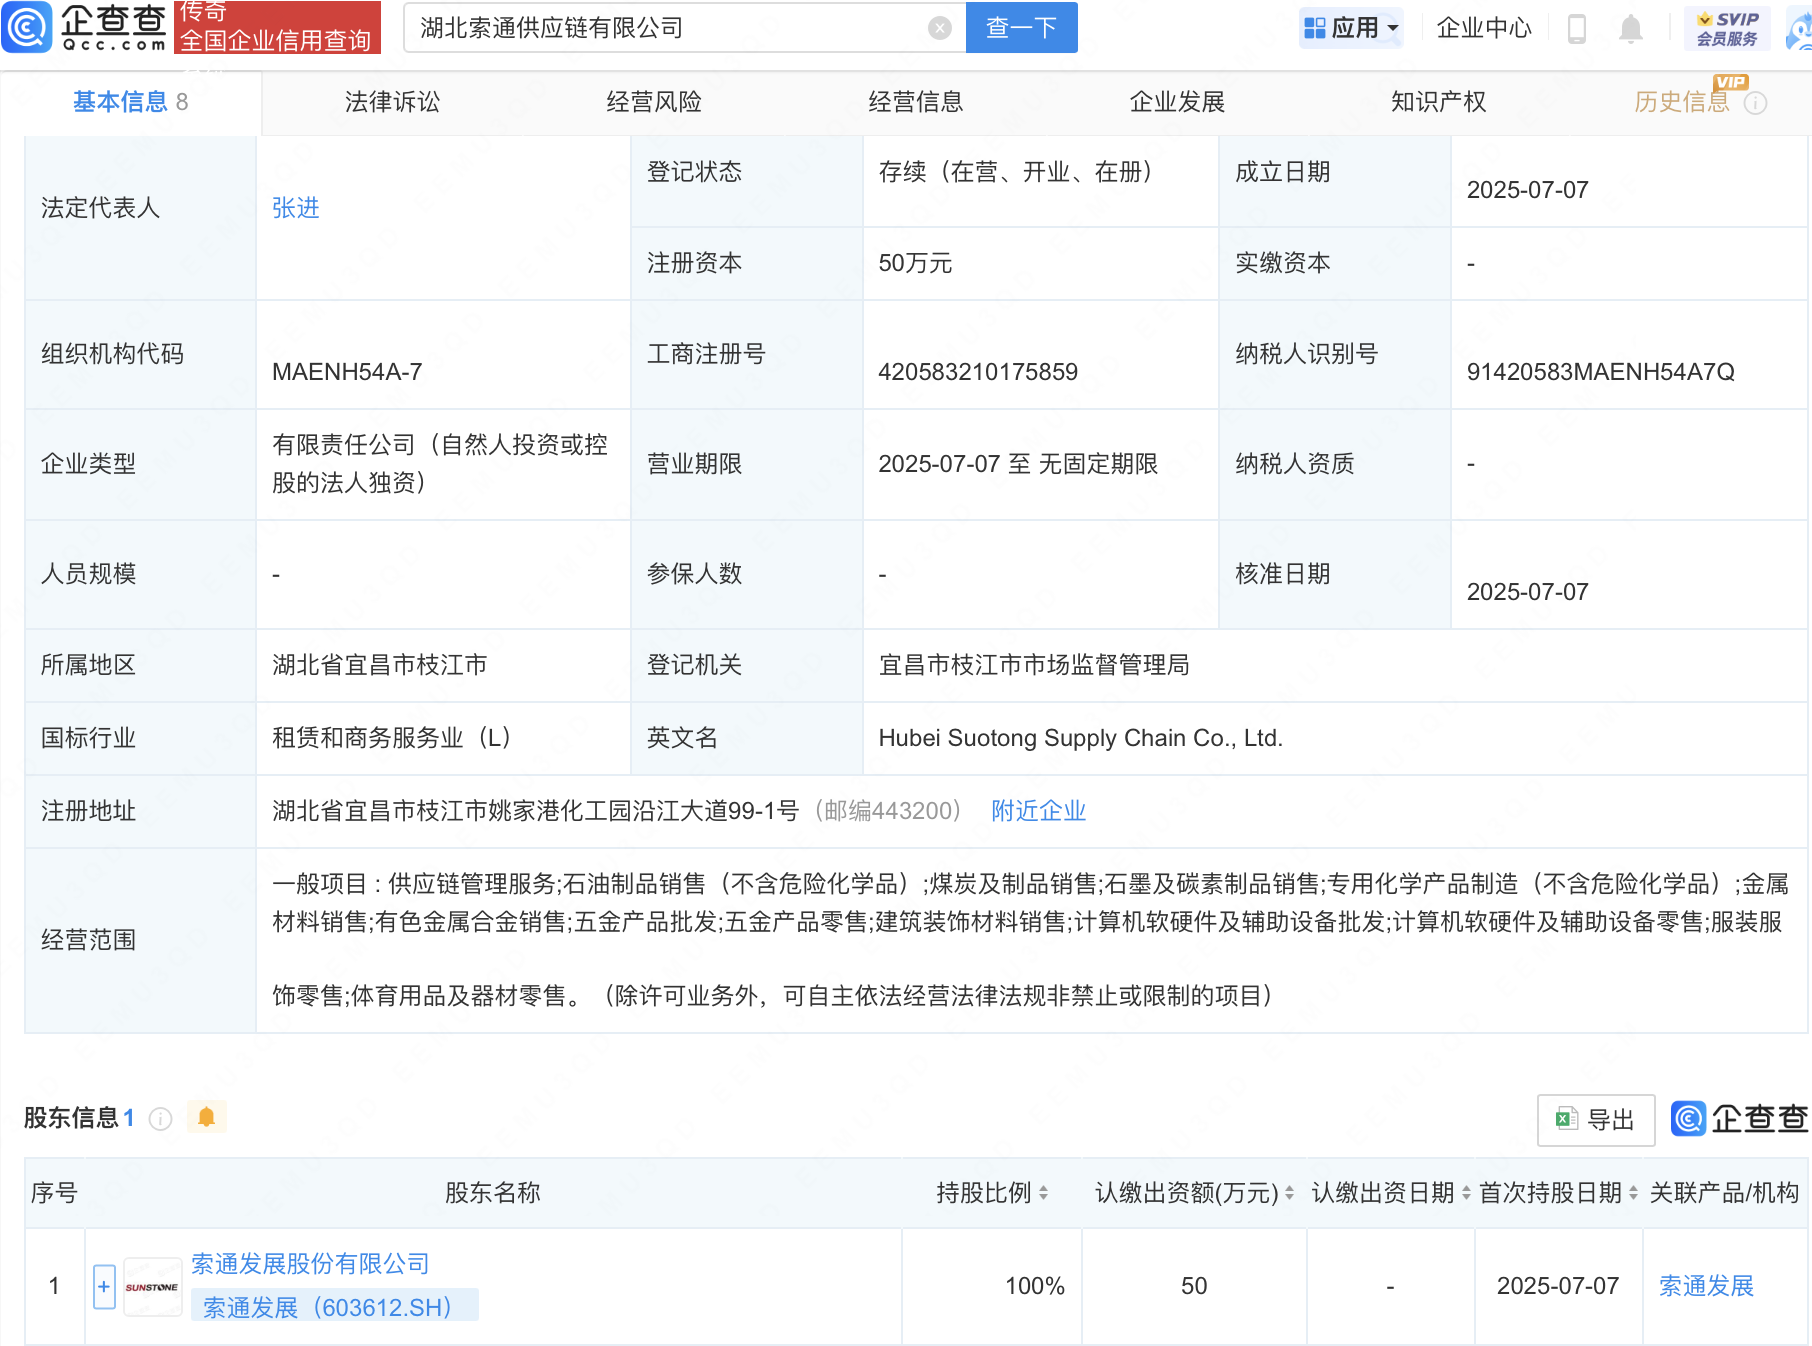Image resolution: width=1812 pixels, height=1346 pixels.
Task: Select registration number 420583210175859
Action: [x=978, y=372]
